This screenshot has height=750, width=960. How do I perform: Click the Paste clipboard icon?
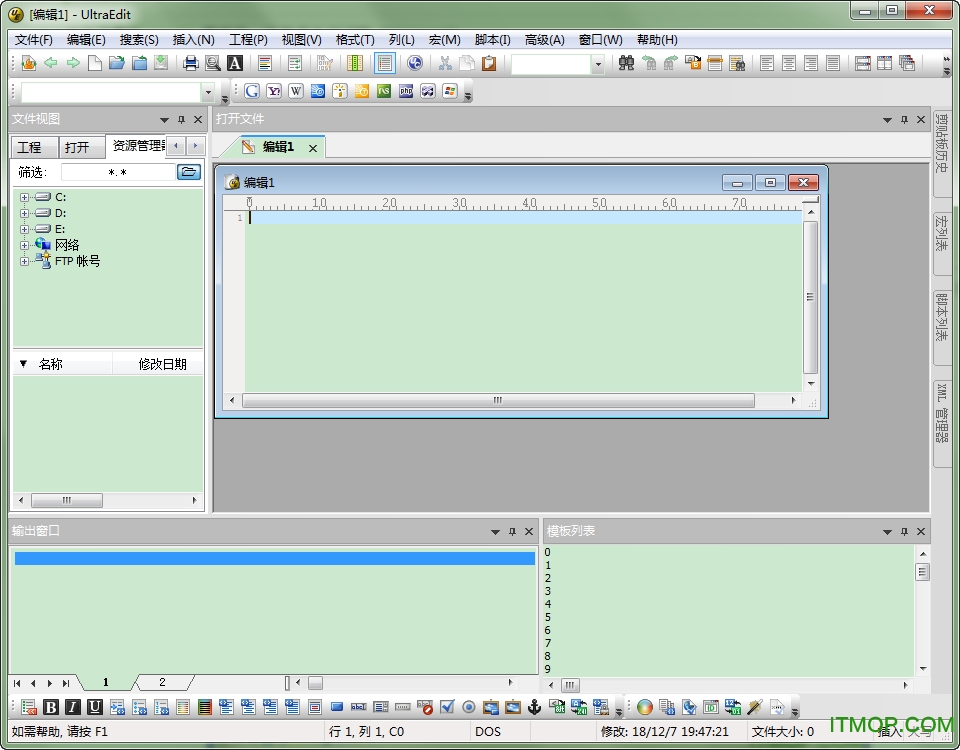489,63
